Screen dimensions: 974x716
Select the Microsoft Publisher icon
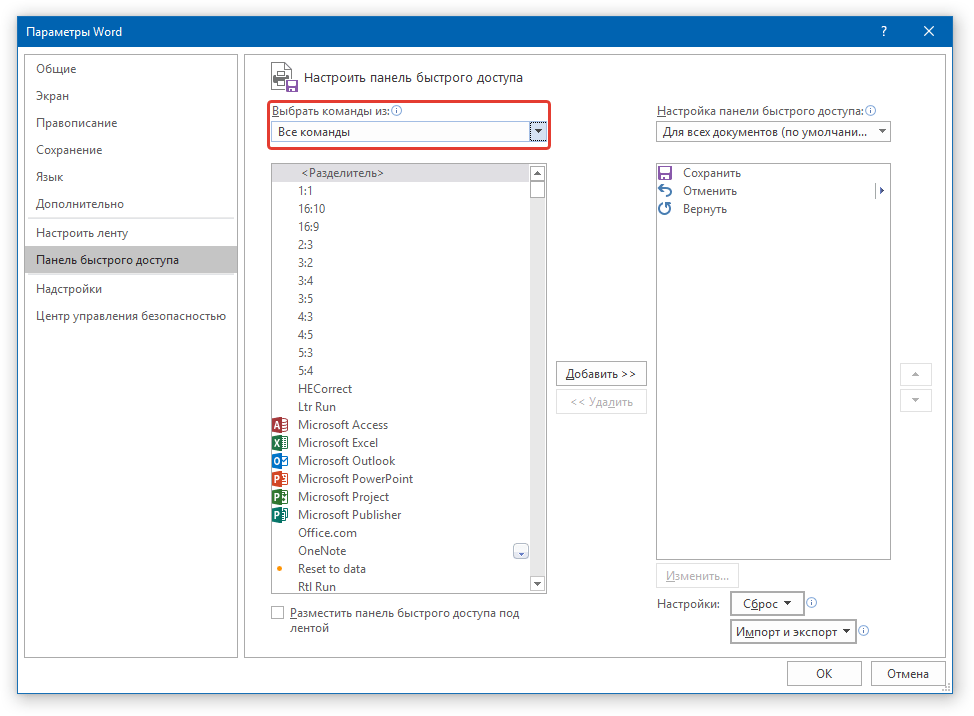[x=280, y=515]
